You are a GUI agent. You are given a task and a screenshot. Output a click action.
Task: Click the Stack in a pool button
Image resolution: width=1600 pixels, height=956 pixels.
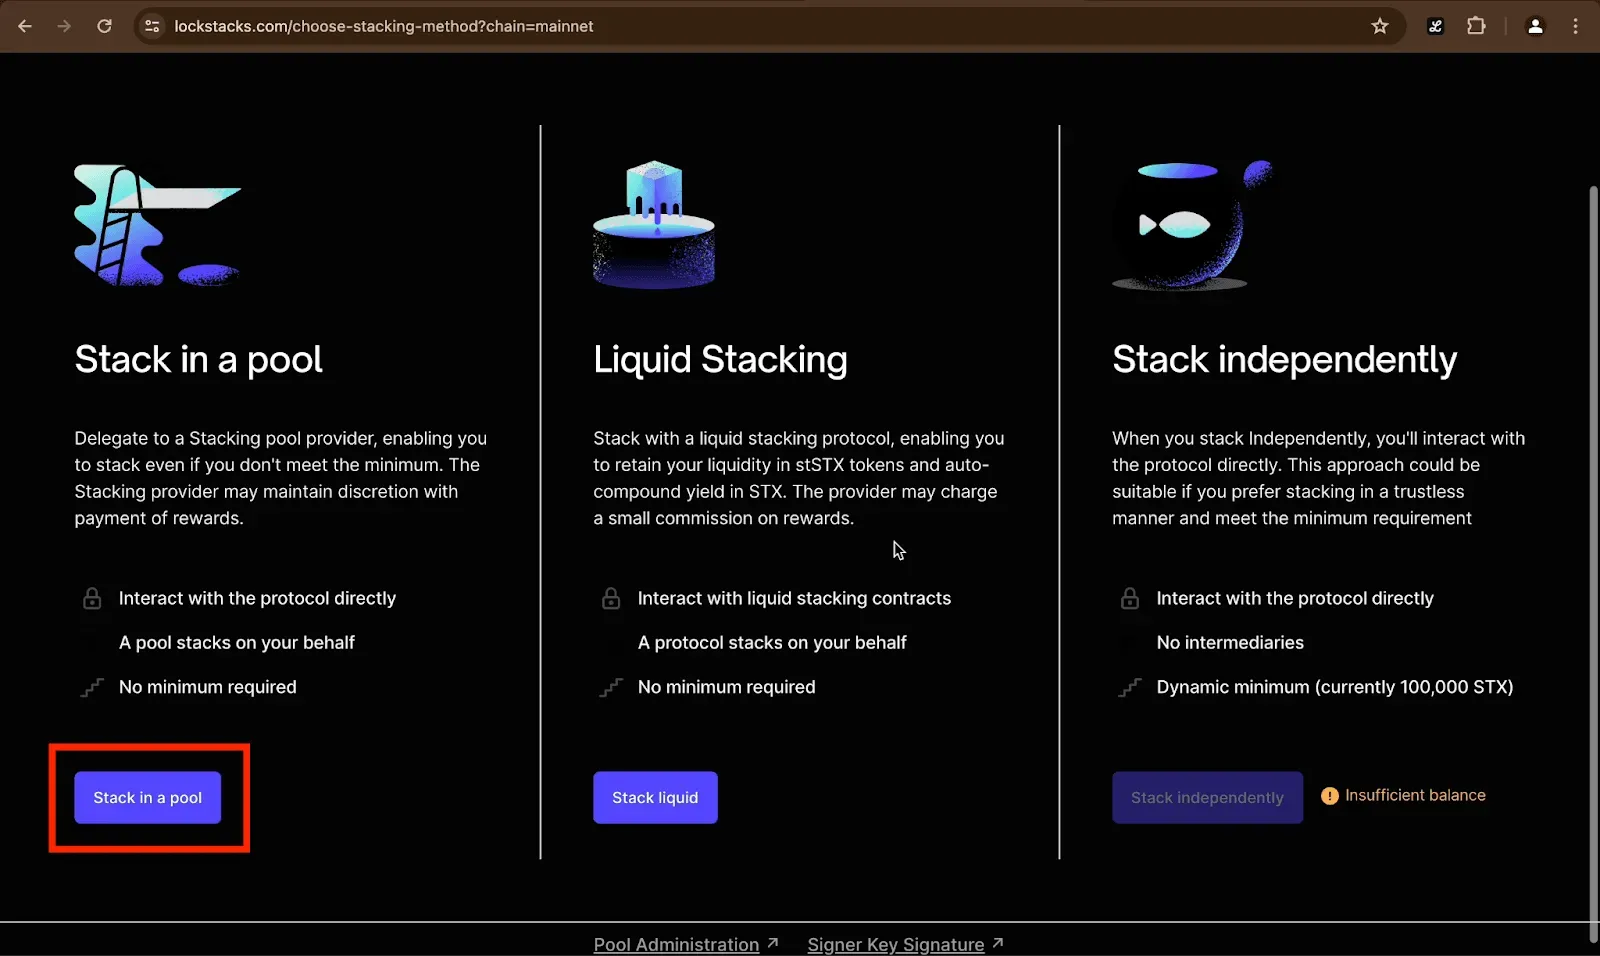tap(148, 797)
